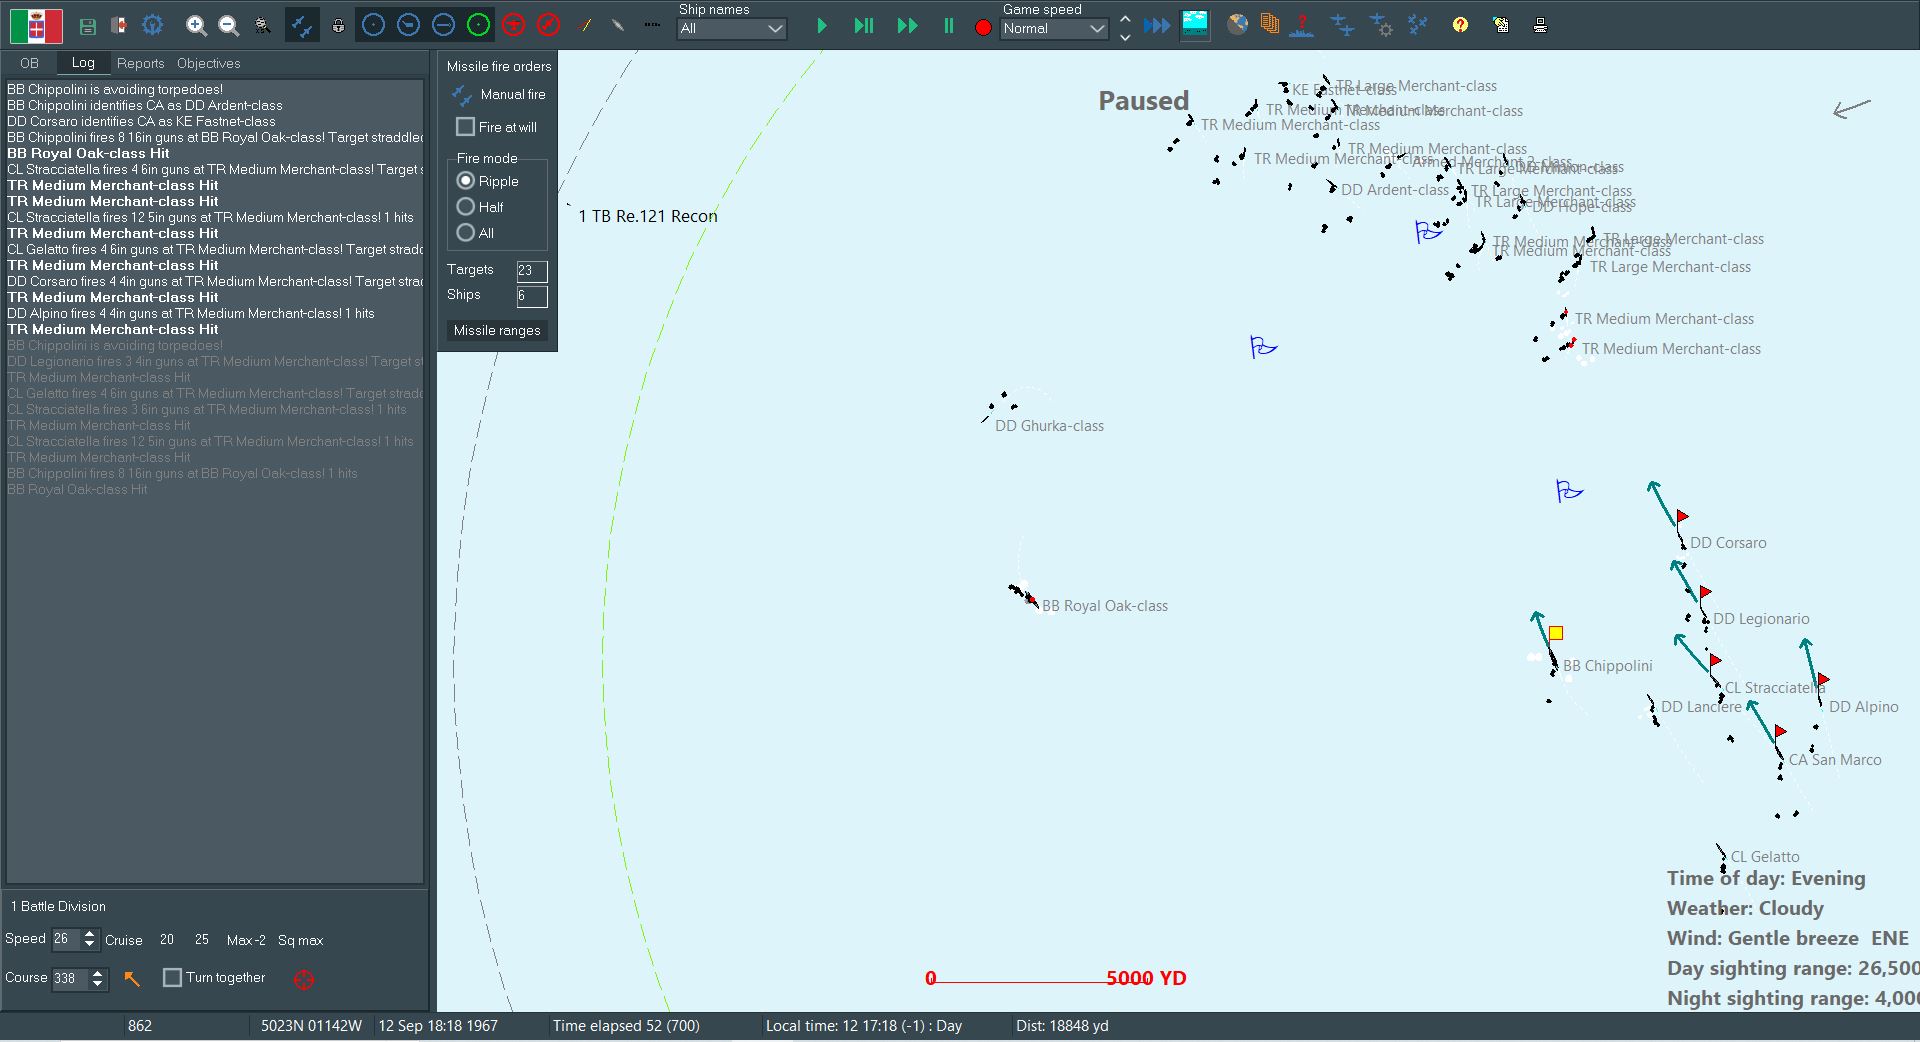Decrease Speed value with the down arrow
The width and height of the screenshot is (1920, 1042).
(90, 944)
